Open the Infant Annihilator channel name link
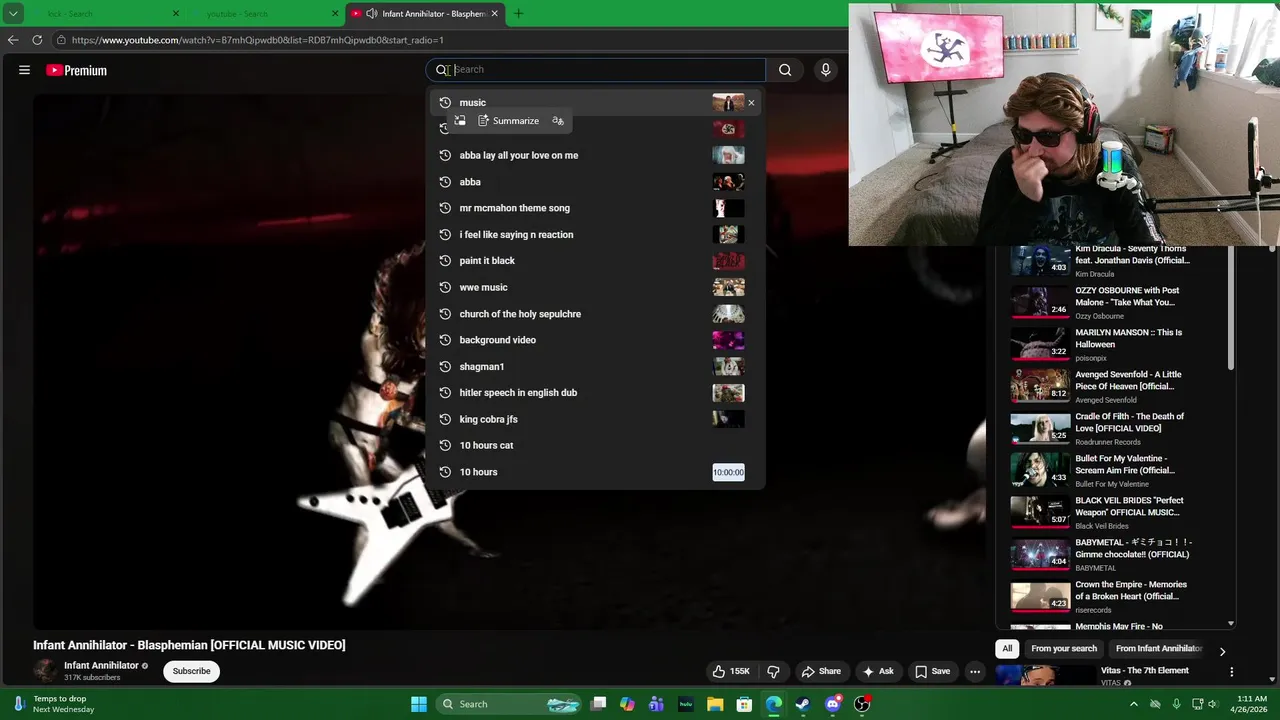The width and height of the screenshot is (1280, 720). 101,665
